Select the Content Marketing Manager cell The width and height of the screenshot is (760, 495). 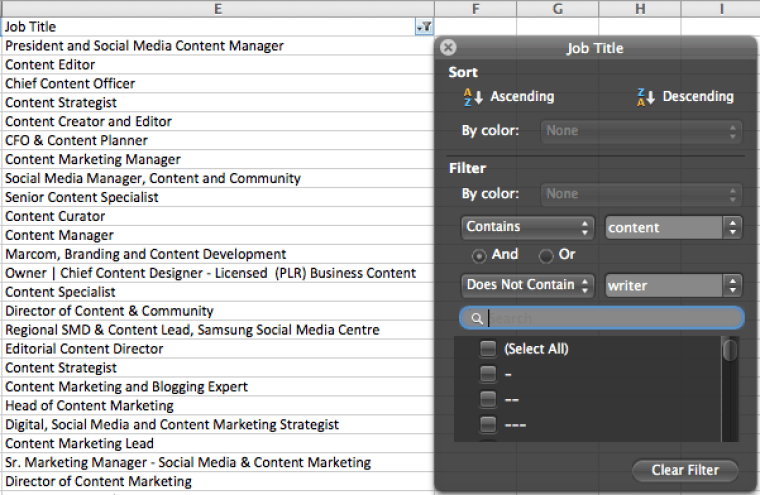click(218, 159)
